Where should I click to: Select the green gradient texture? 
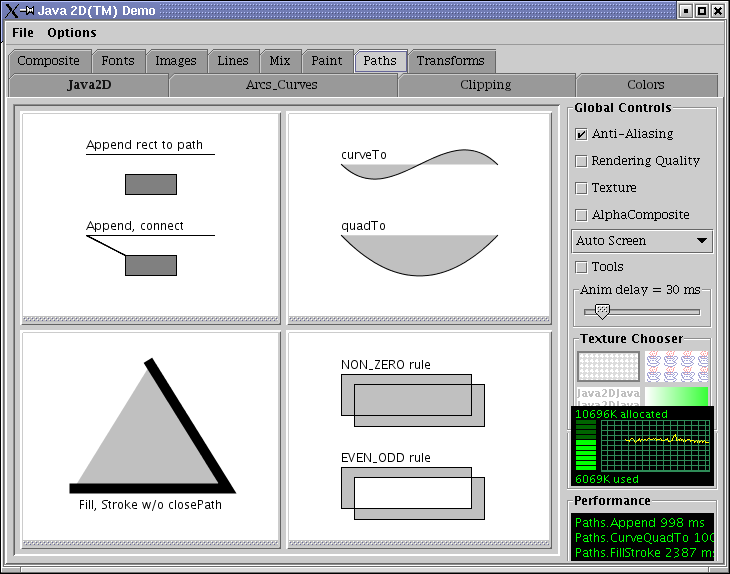pos(676,395)
